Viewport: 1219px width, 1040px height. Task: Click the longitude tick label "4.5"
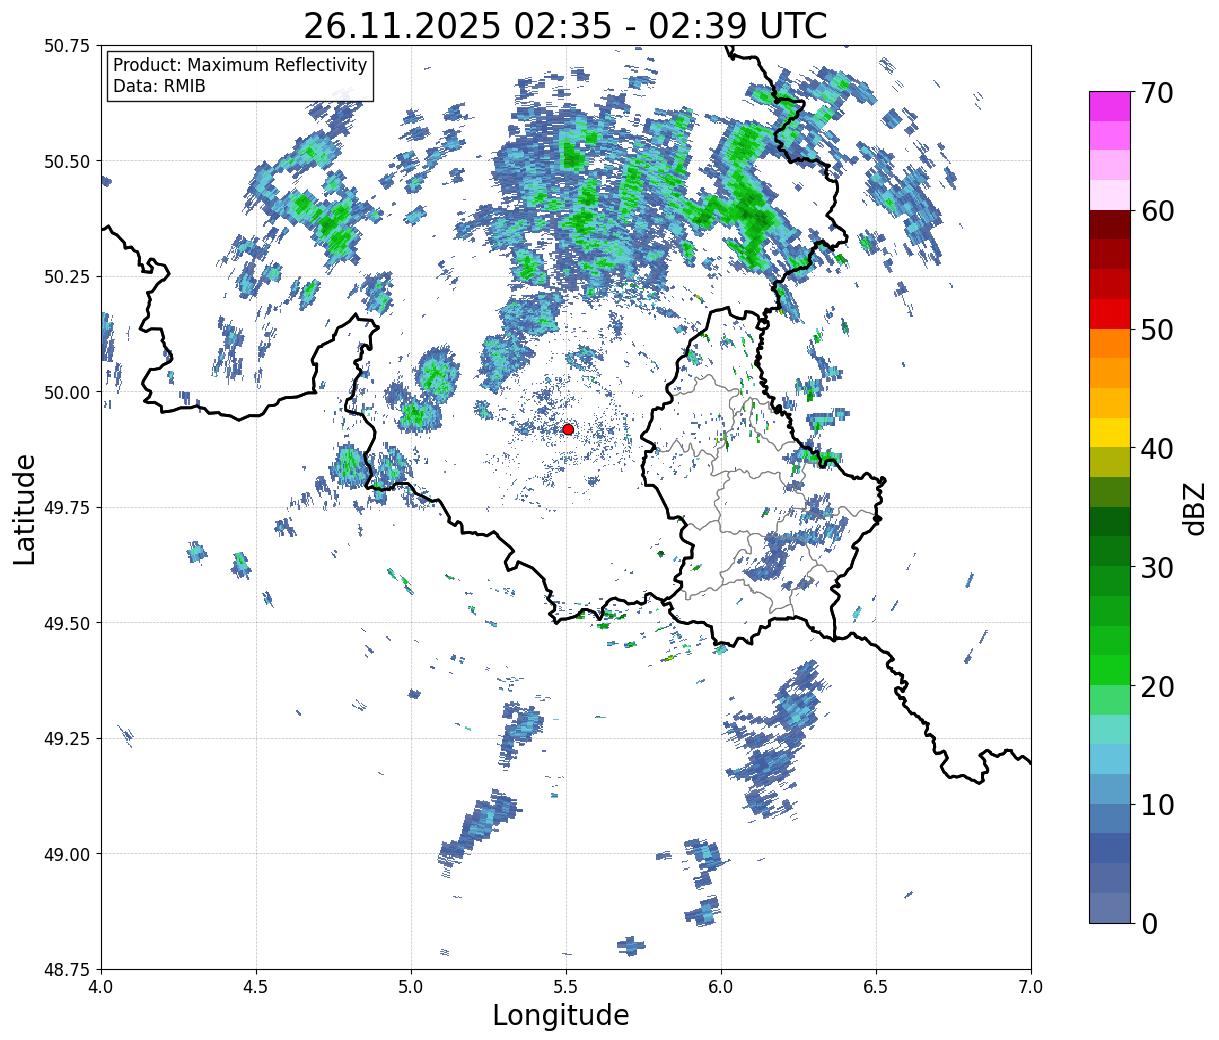257,986
